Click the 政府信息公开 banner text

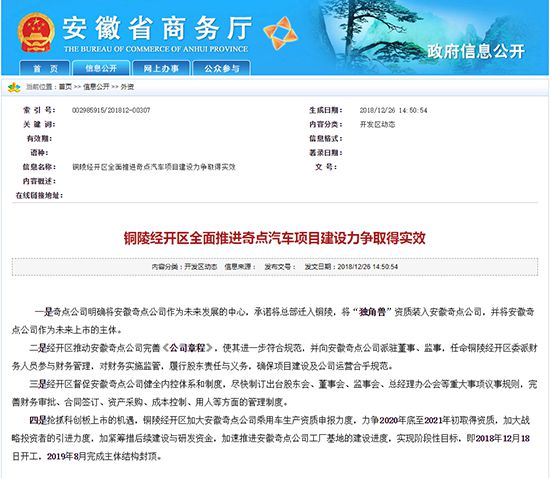point(476,51)
